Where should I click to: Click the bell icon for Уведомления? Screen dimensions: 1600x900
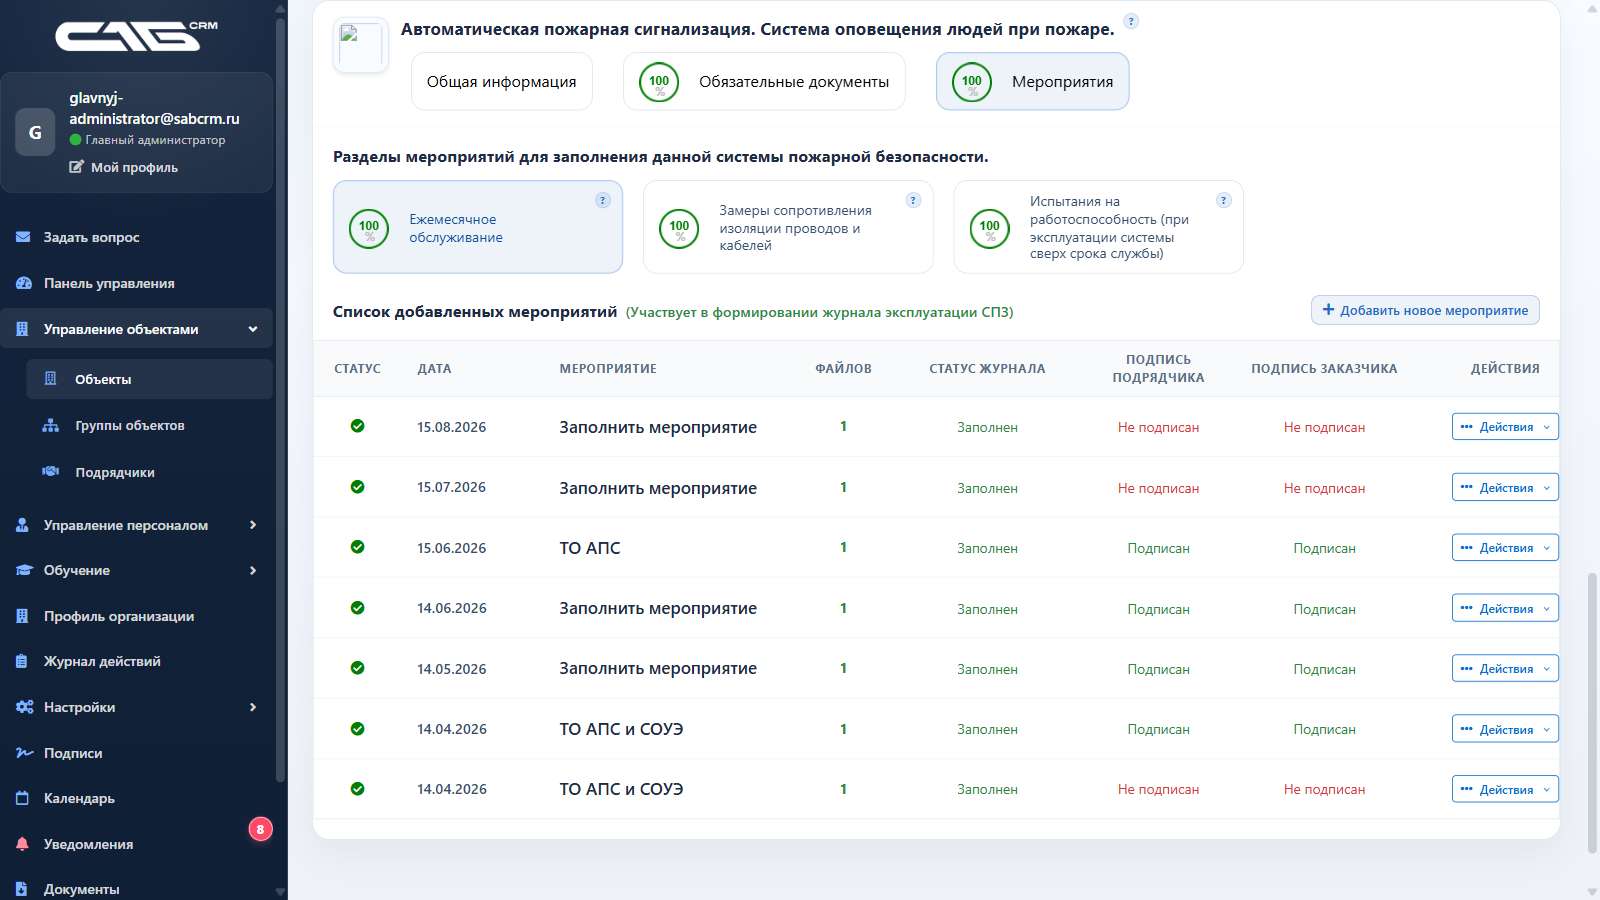pyautogui.click(x=23, y=844)
